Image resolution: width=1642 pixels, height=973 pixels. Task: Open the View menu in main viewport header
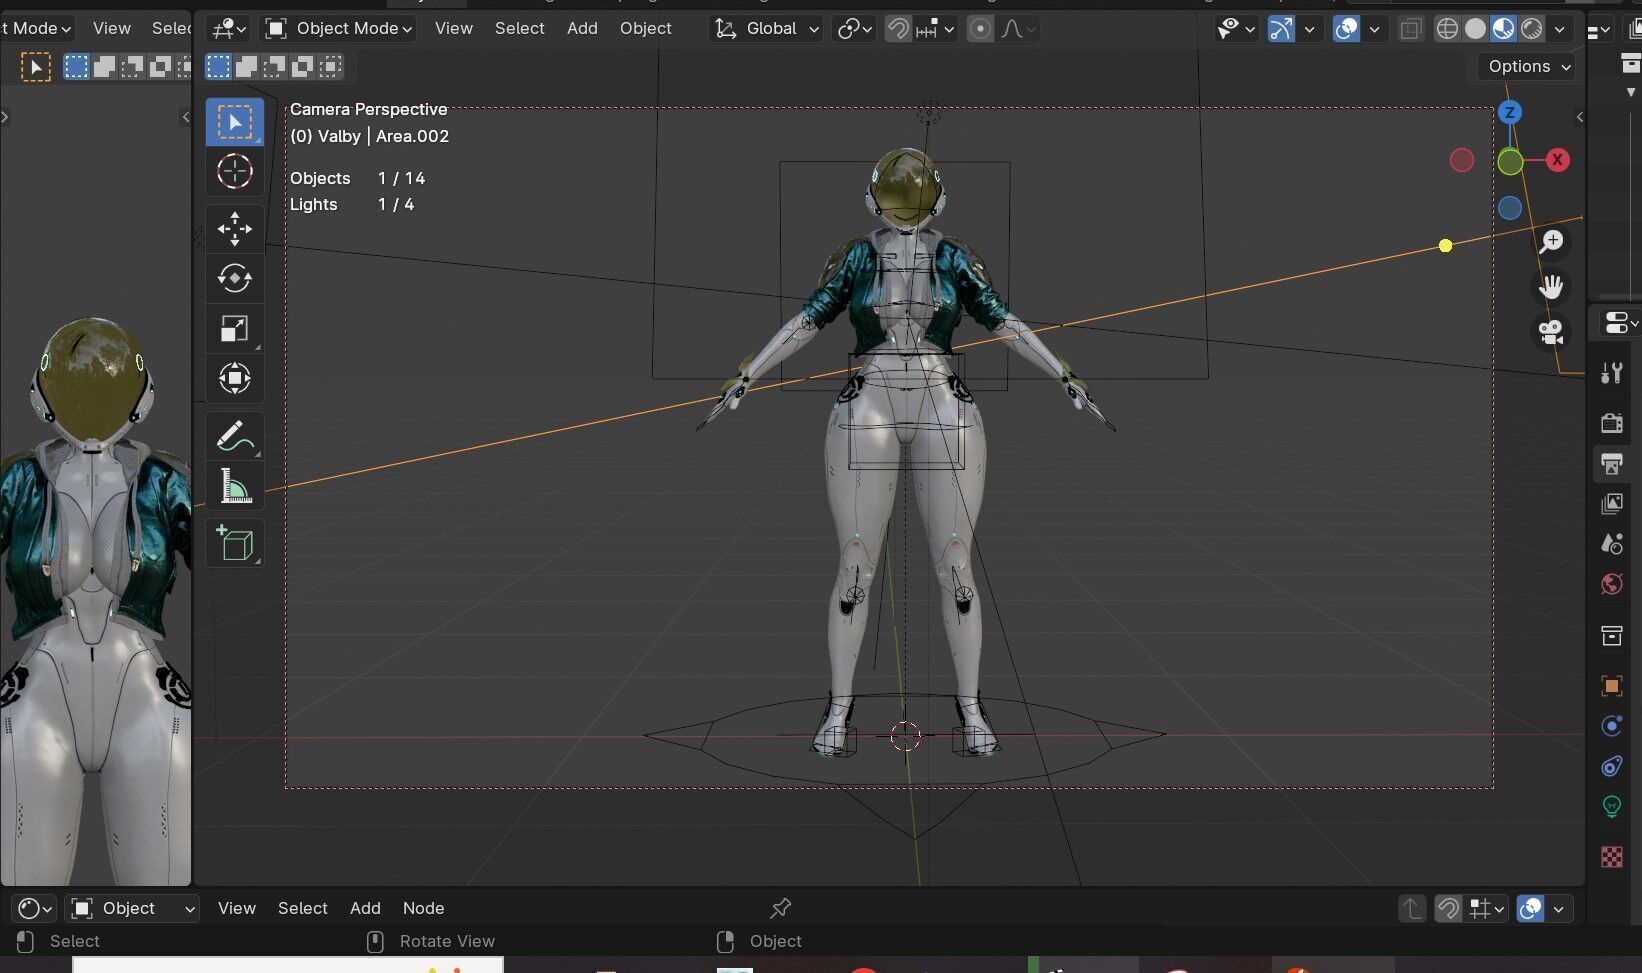coord(454,29)
